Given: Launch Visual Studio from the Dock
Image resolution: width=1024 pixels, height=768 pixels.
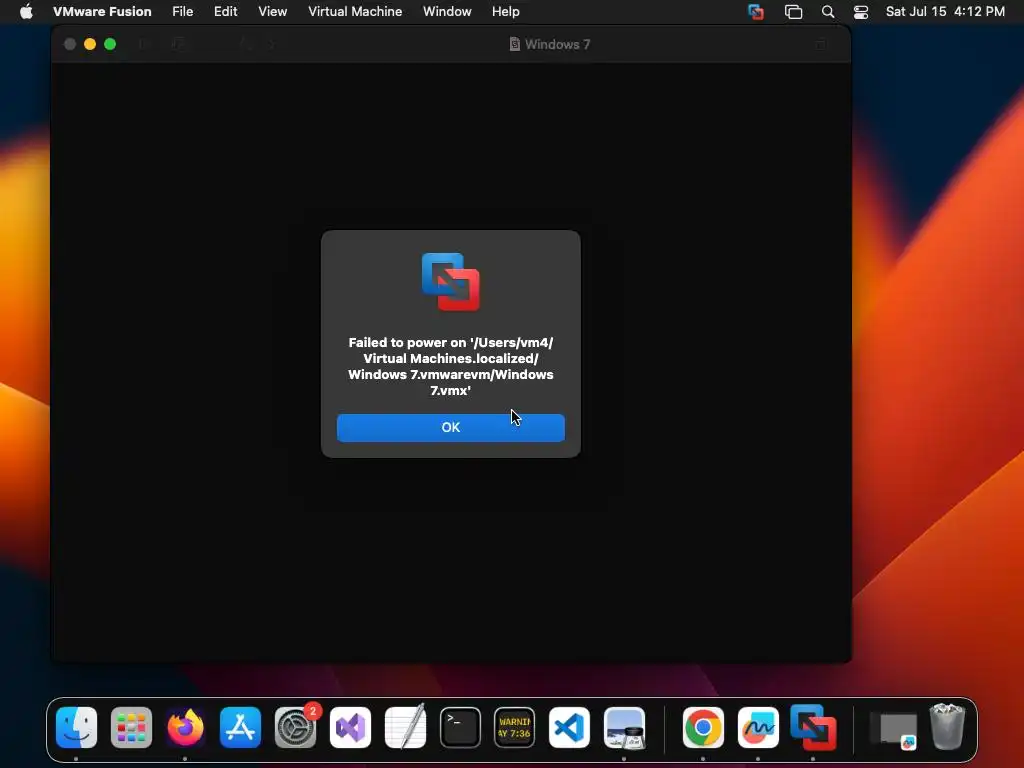Looking at the screenshot, I should pyautogui.click(x=350, y=728).
